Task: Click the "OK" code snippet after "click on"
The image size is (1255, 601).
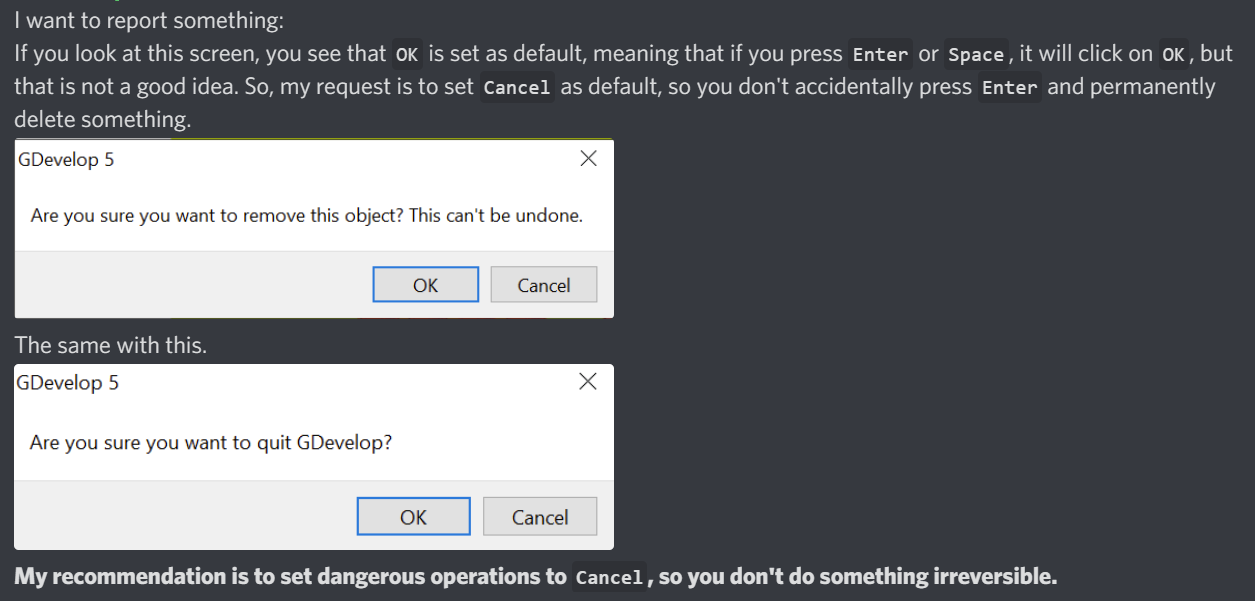Action: click(1173, 55)
